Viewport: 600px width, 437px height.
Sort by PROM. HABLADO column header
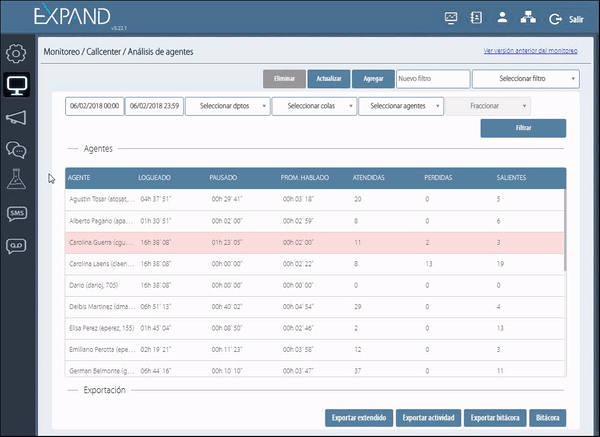click(305, 178)
